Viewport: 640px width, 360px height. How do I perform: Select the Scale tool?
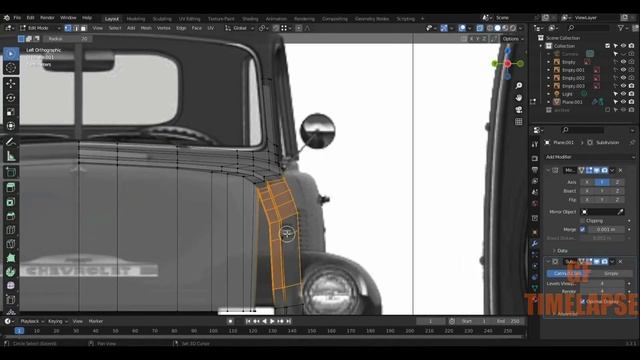point(11,112)
